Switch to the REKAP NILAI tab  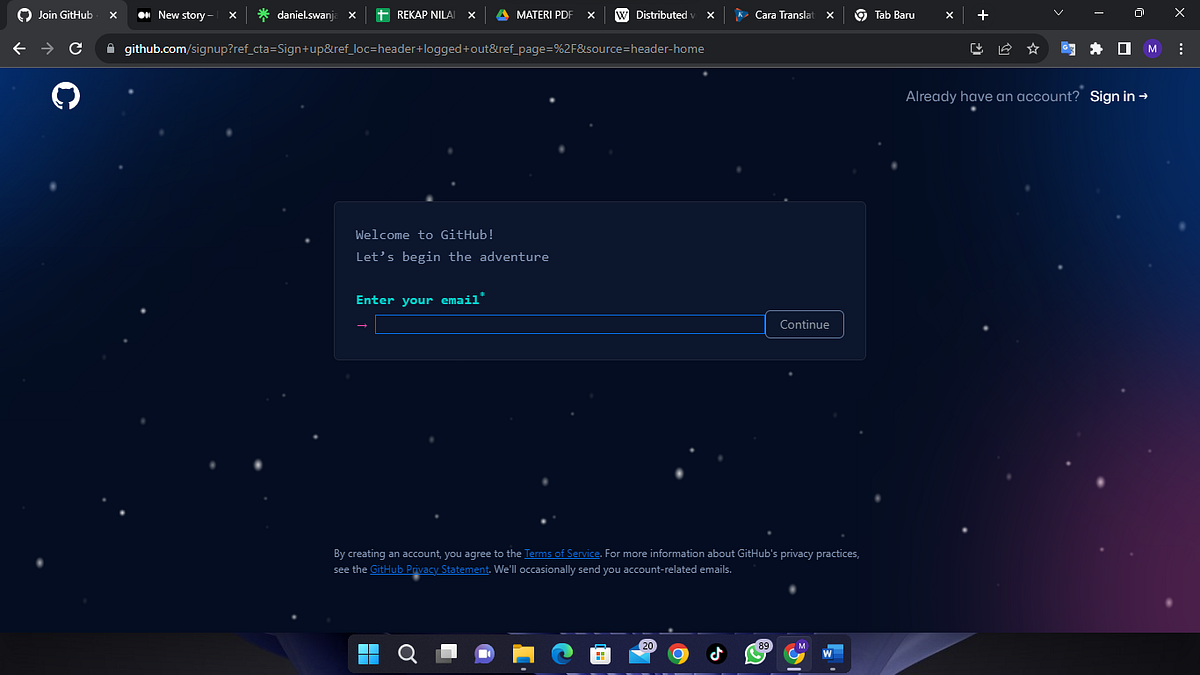(420, 15)
